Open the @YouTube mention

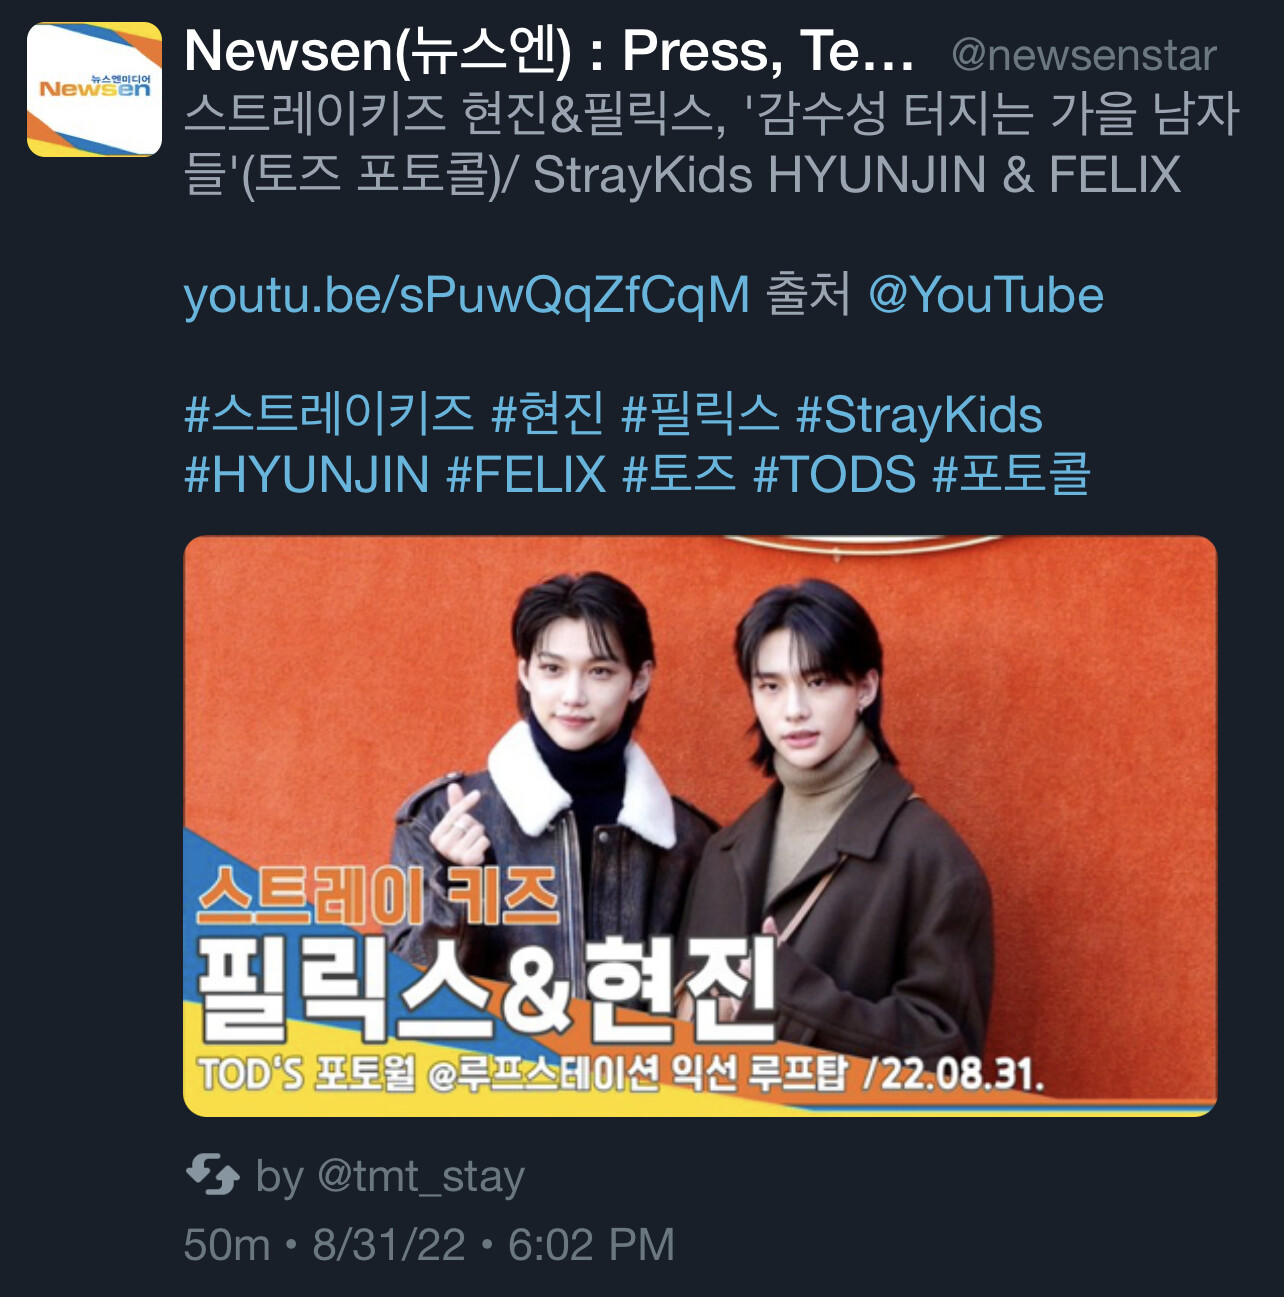tap(986, 296)
